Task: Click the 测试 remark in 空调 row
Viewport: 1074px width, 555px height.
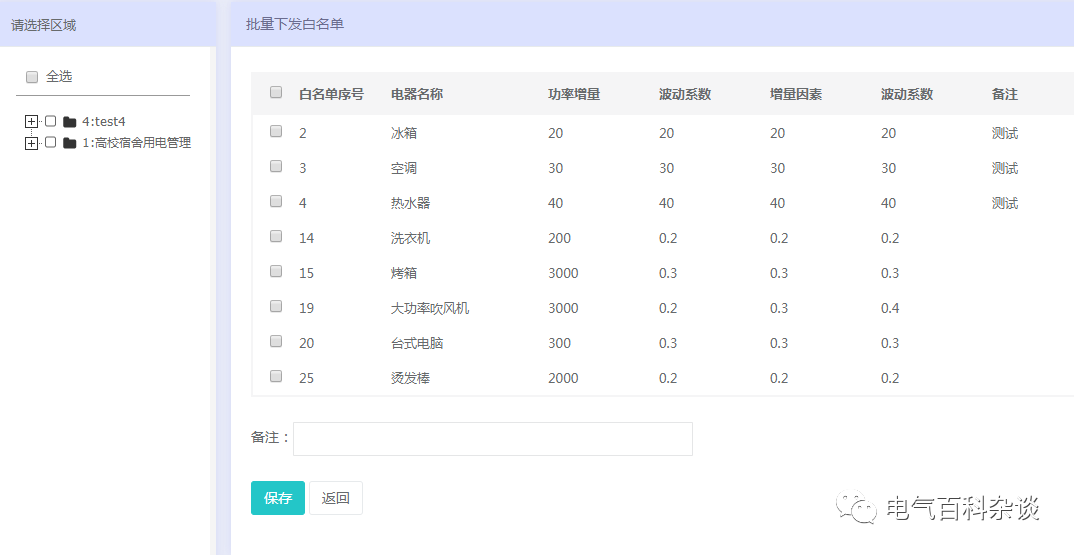Action: (x=1005, y=169)
